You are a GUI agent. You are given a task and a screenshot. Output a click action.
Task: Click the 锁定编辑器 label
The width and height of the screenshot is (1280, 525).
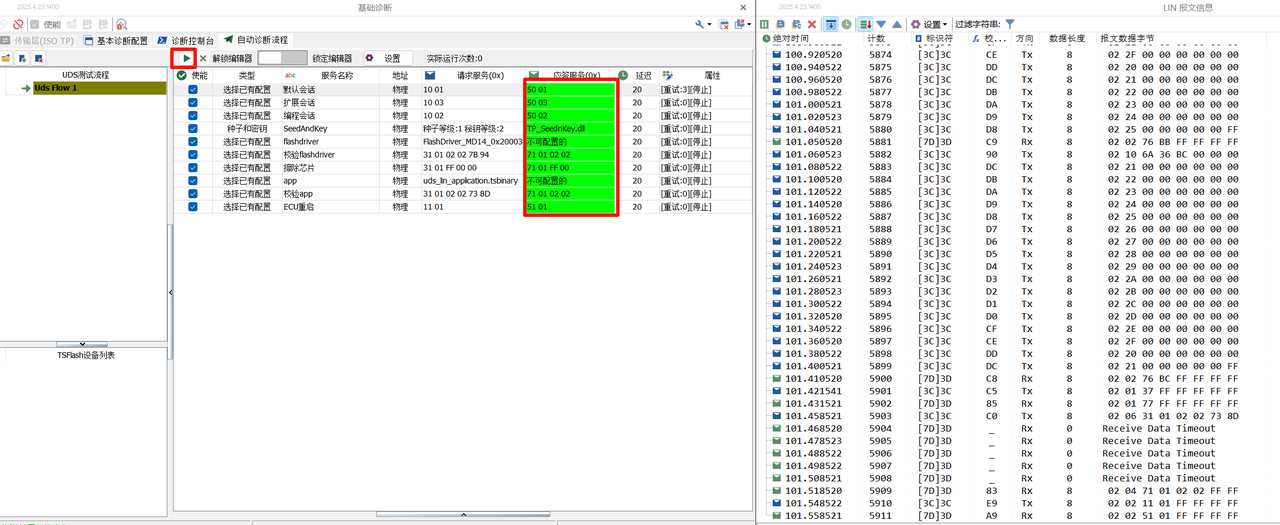point(332,59)
